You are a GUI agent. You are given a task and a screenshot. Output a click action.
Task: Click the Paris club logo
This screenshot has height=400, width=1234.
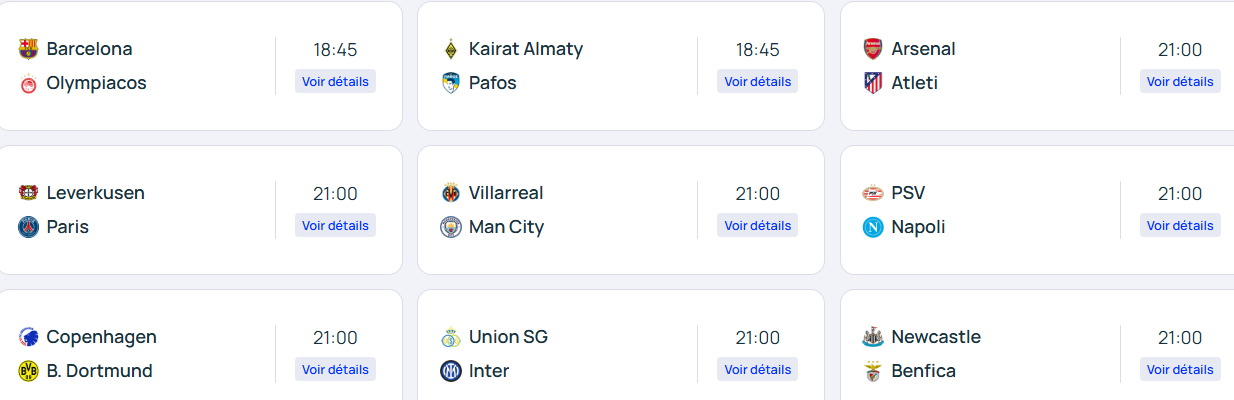click(x=28, y=227)
